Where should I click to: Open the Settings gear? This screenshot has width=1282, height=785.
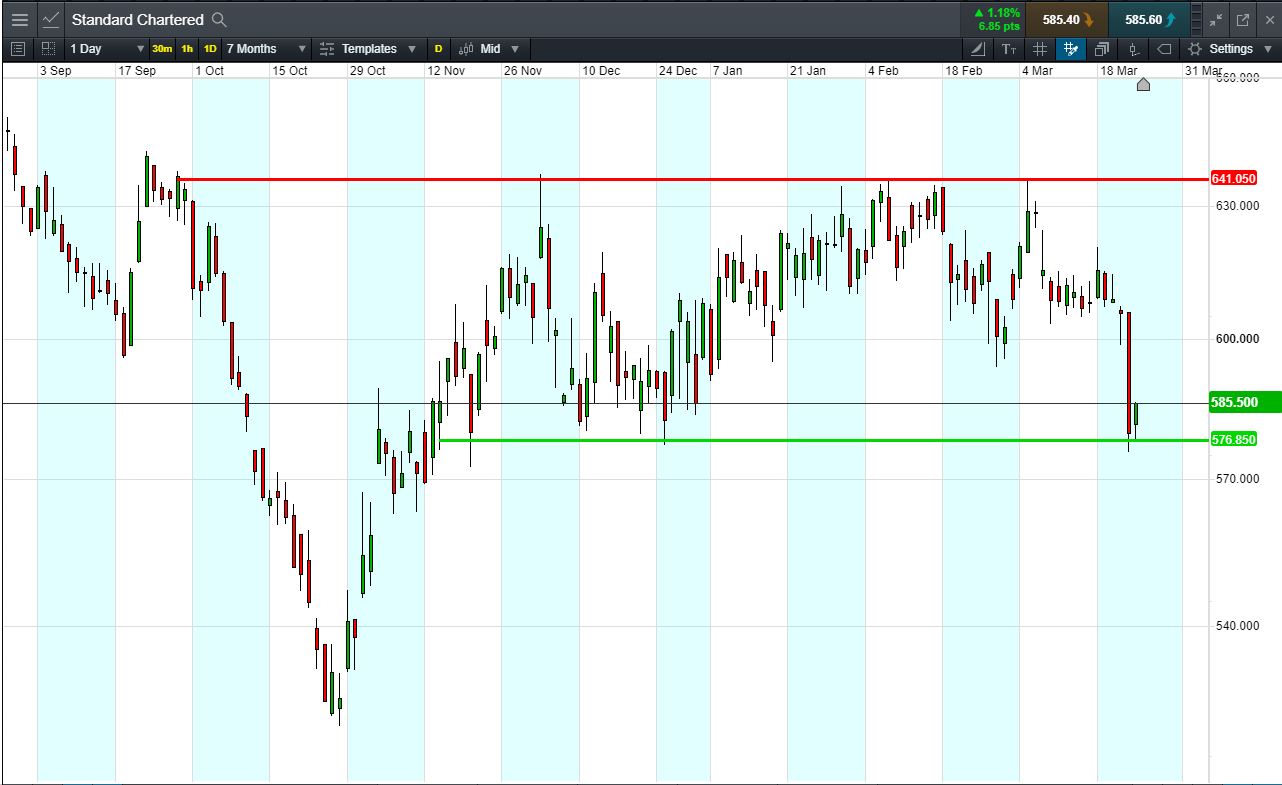[1194, 49]
